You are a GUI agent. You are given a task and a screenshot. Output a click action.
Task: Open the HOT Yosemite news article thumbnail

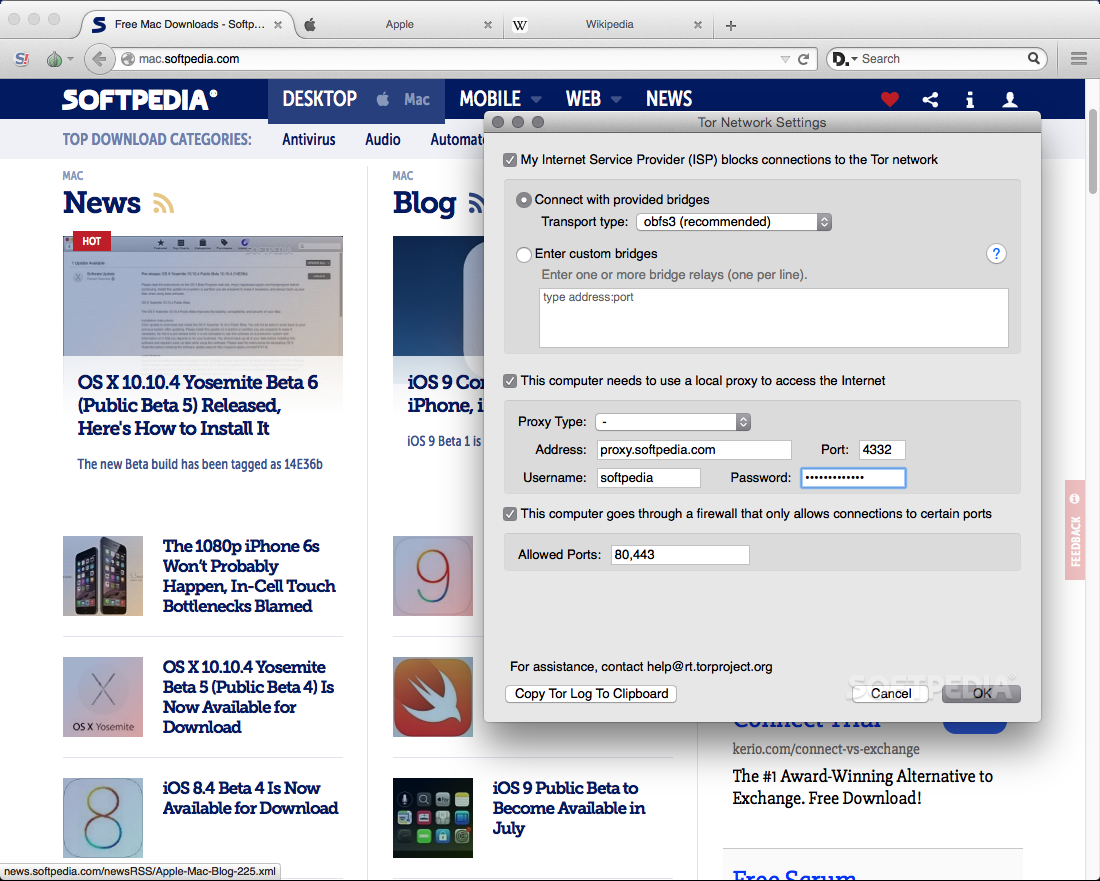pyautogui.click(x=203, y=296)
